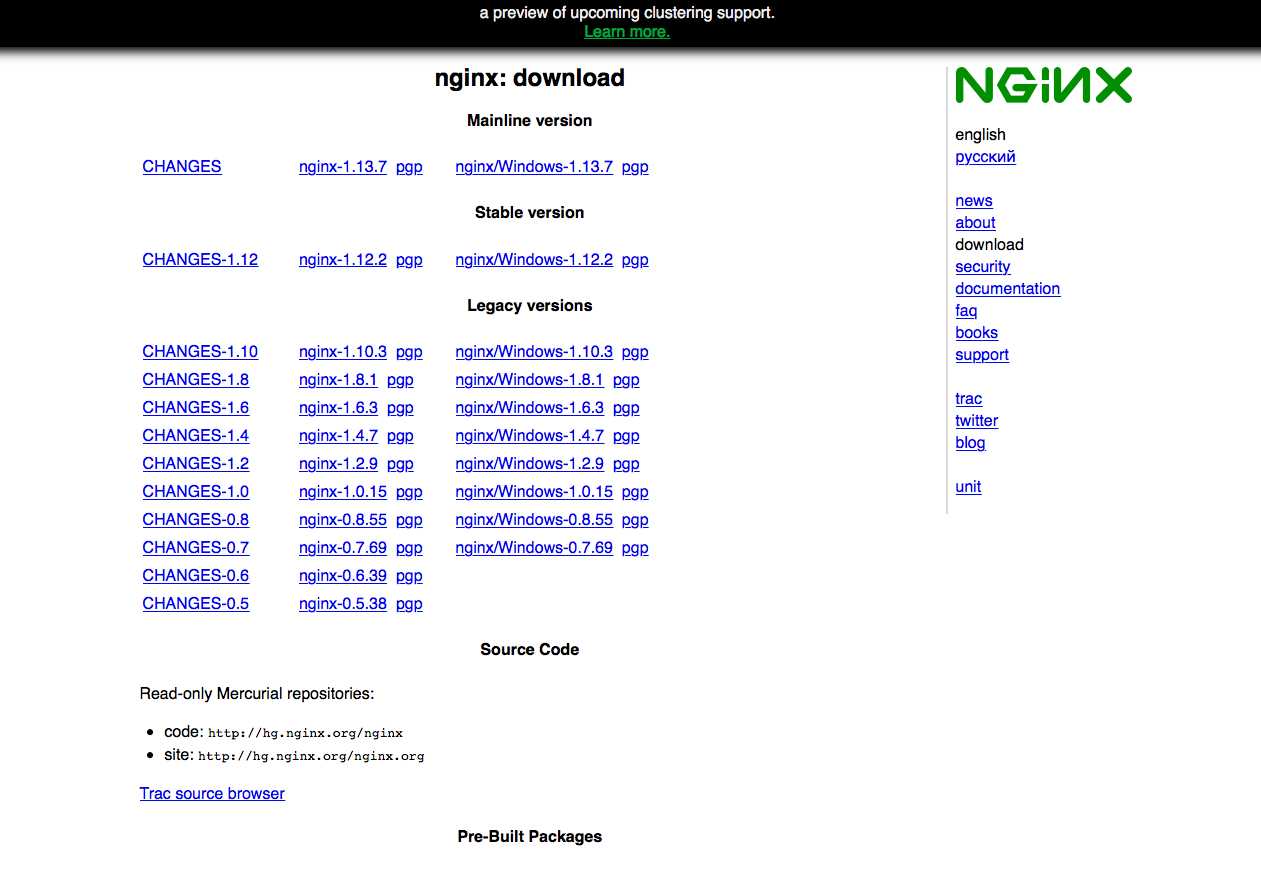Download nginx-0.7.69

pyautogui.click(x=343, y=548)
